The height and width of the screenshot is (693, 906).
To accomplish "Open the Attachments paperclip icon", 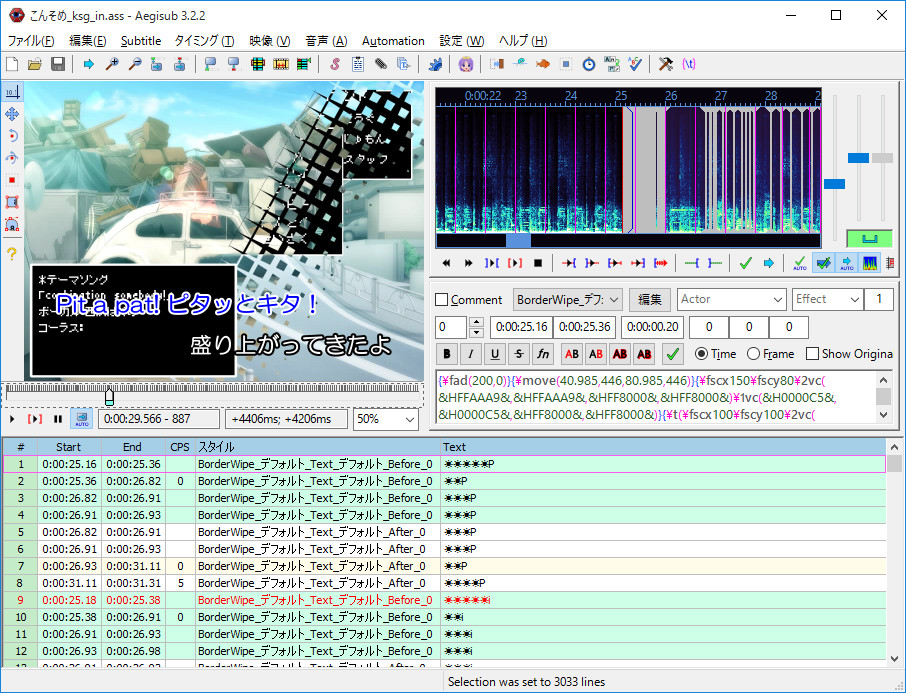I will [381, 64].
